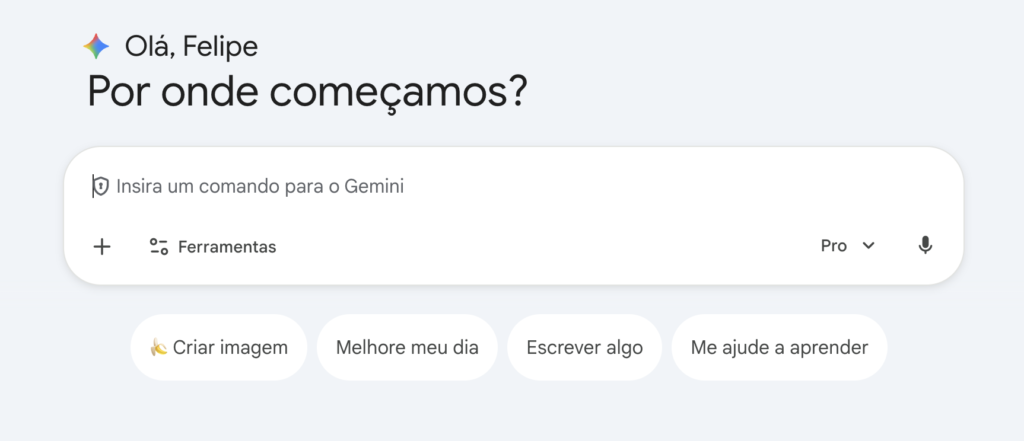The height and width of the screenshot is (441, 1024).
Task: Click the word 'Gemini' in the placeholder text
Action: pyautogui.click(x=374, y=186)
